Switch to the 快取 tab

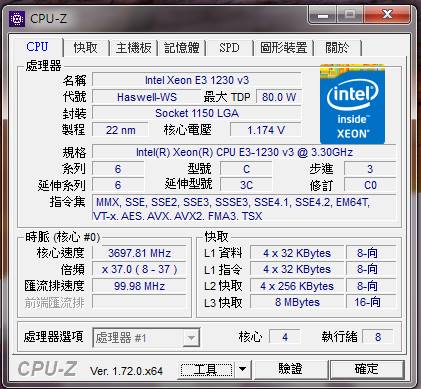(x=86, y=47)
